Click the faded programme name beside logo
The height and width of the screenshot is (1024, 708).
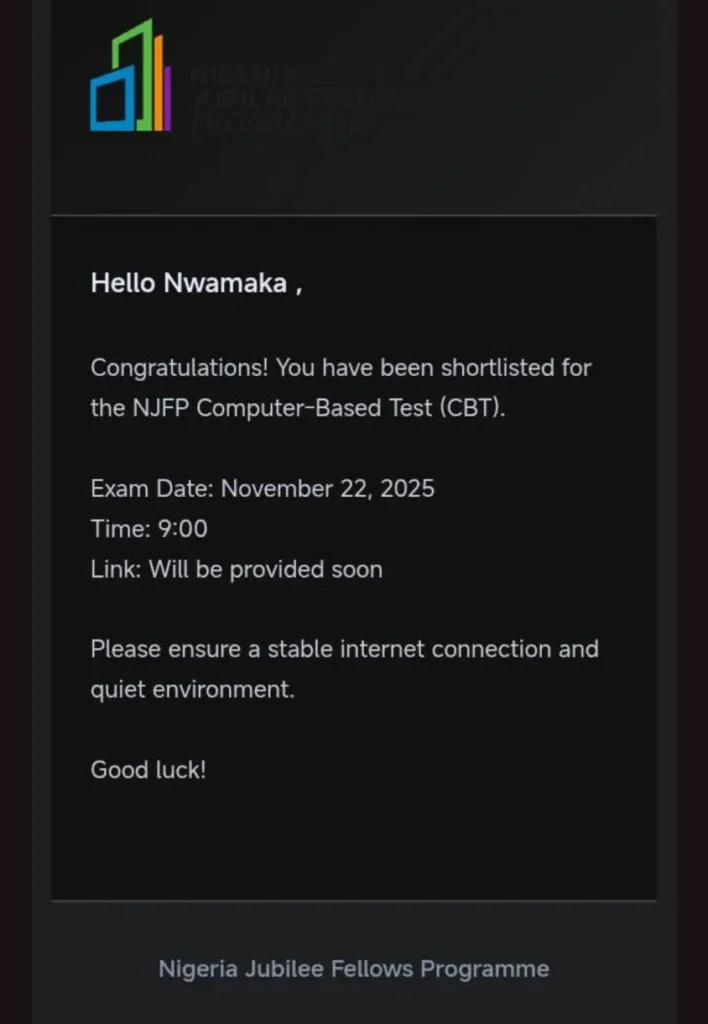[x=300, y=99]
